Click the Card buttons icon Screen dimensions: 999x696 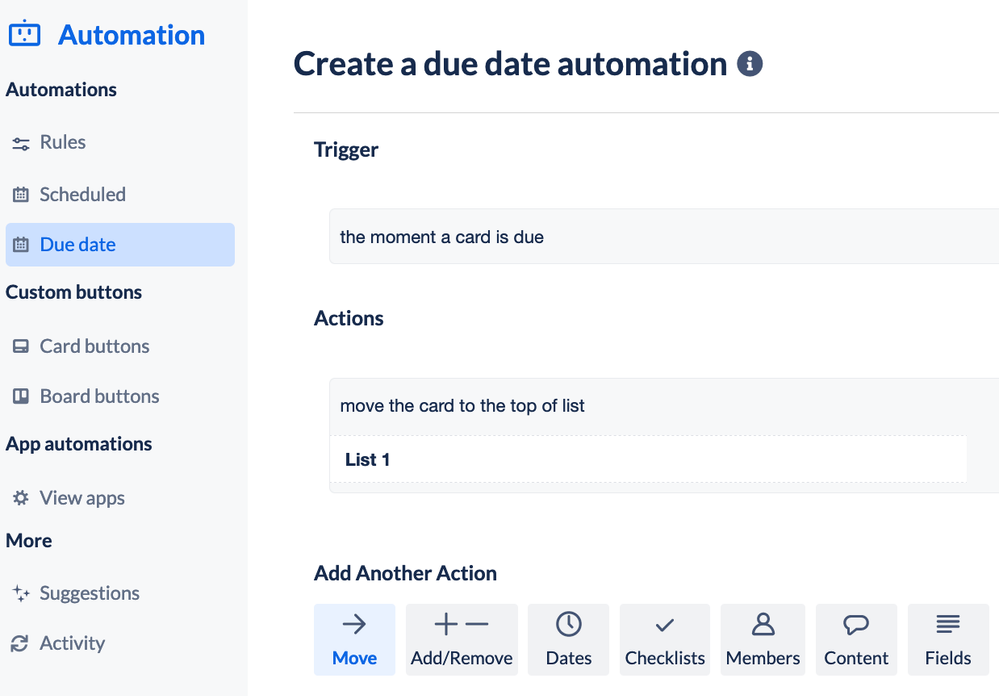[x=20, y=347]
